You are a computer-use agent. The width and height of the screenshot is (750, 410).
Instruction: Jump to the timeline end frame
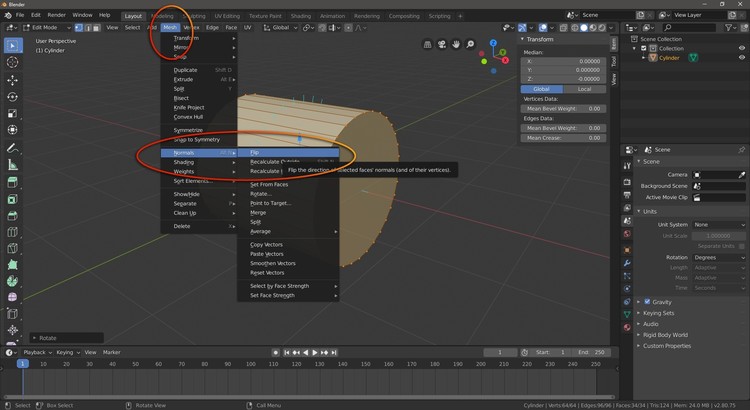[334, 353]
